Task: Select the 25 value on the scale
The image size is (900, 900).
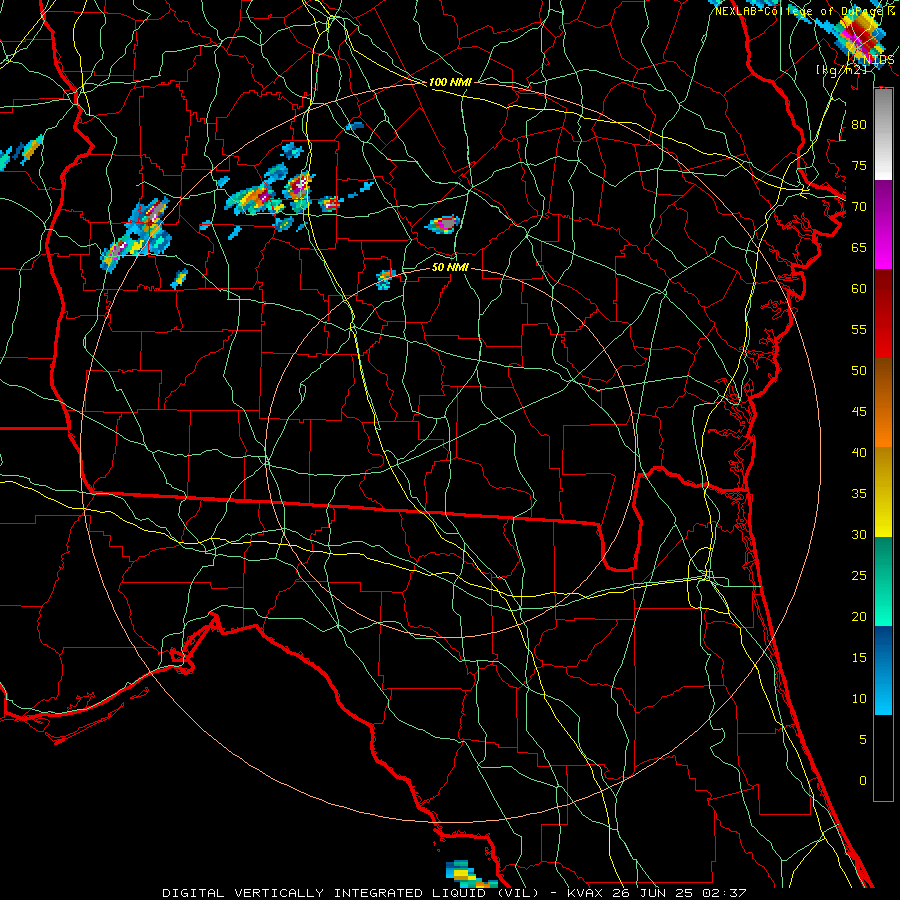Action: point(859,575)
